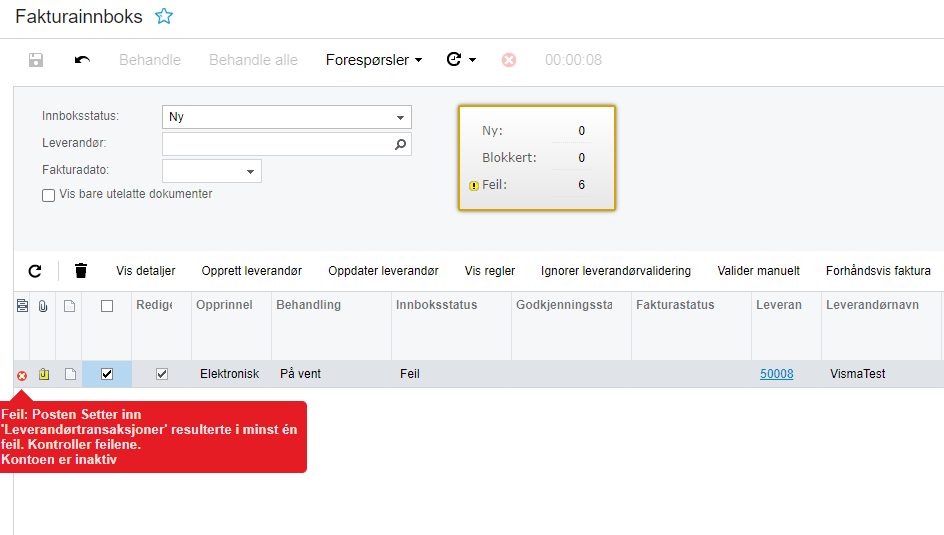This screenshot has height=535, width=944.
Task: Click the red error tooltip message
Action: tap(153, 437)
